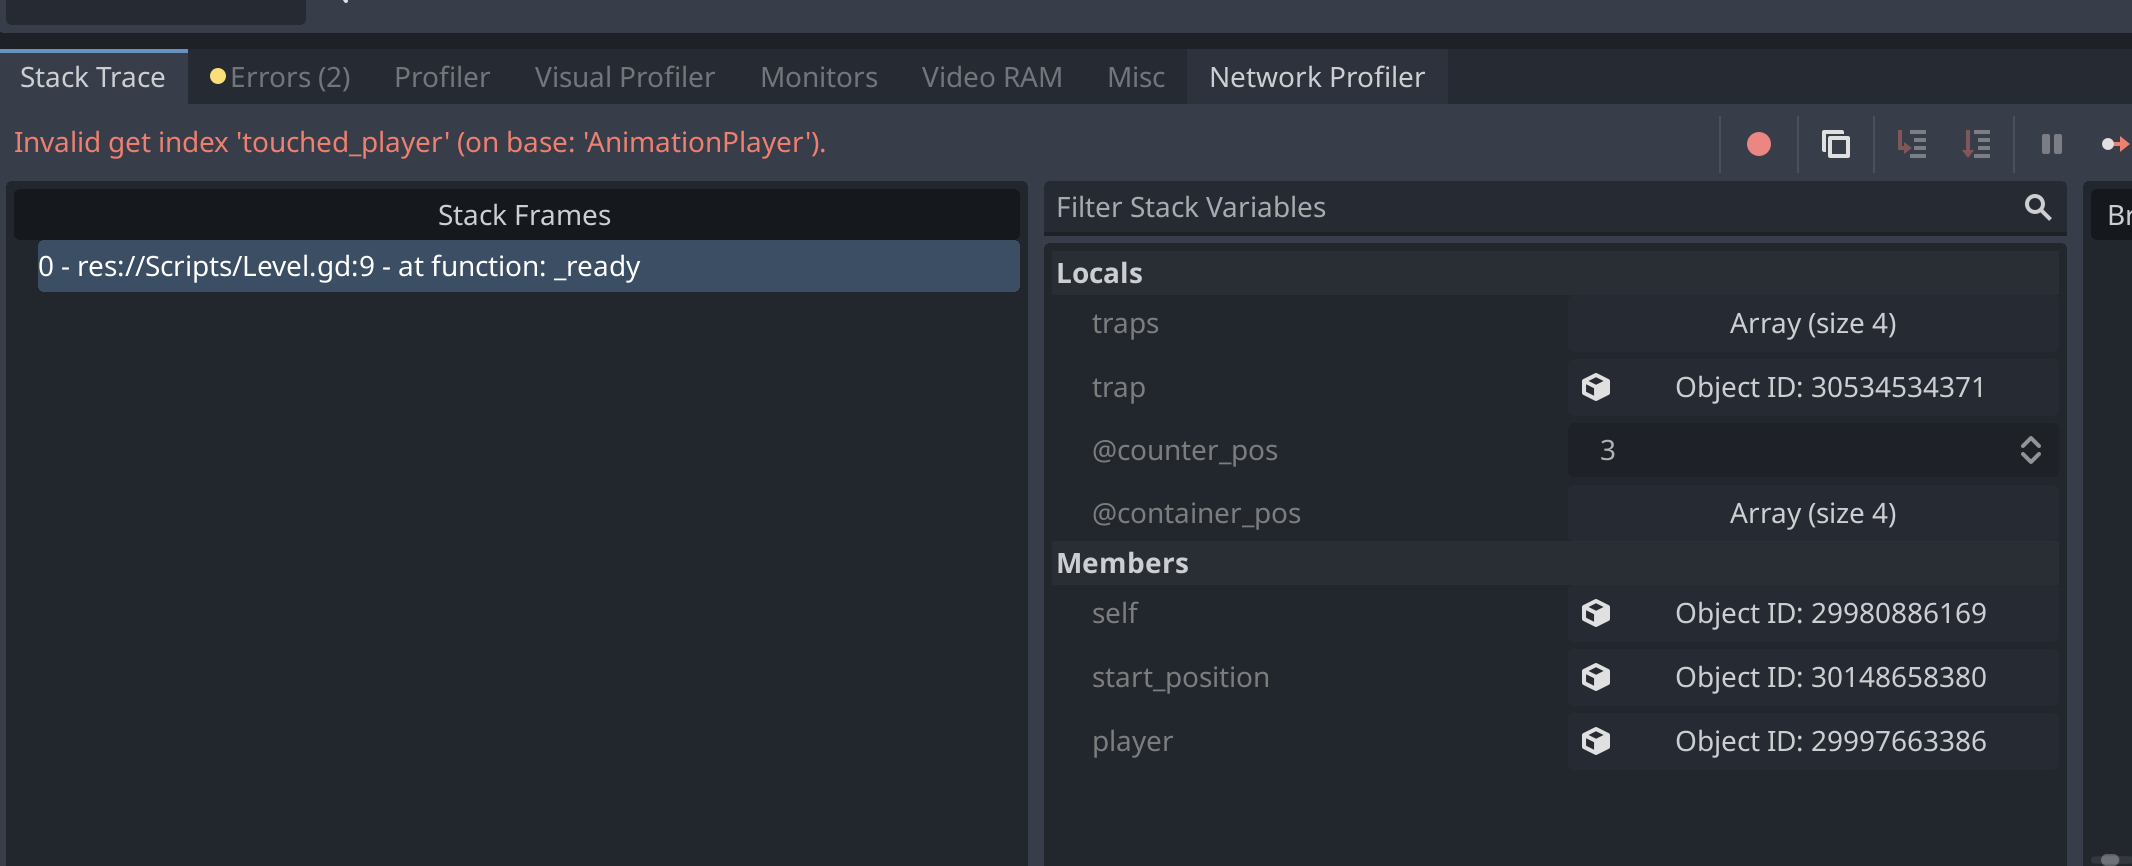Open the traps Array (size 4) value
2132x866 pixels.
(x=1812, y=323)
